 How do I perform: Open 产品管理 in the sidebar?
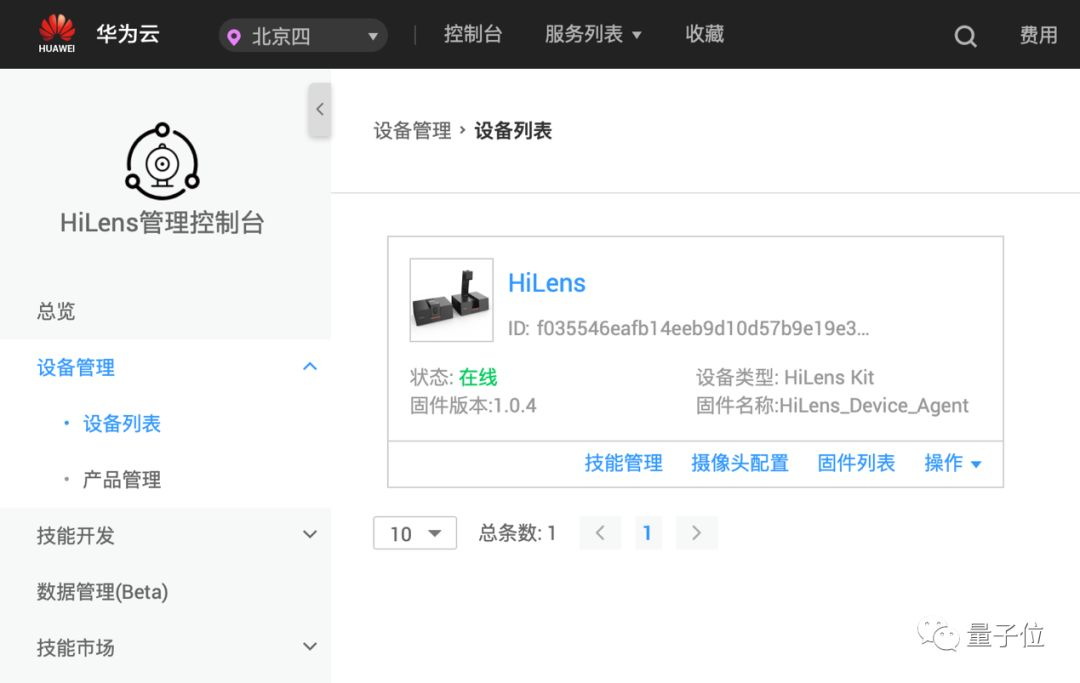tap(122, 480)
